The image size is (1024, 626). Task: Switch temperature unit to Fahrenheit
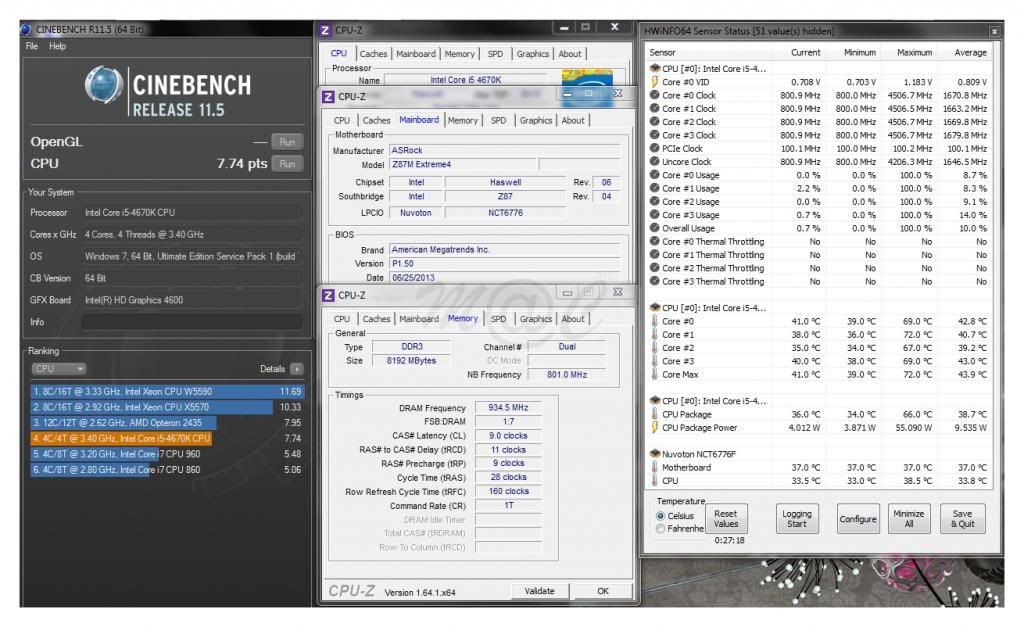coord(660,528)
